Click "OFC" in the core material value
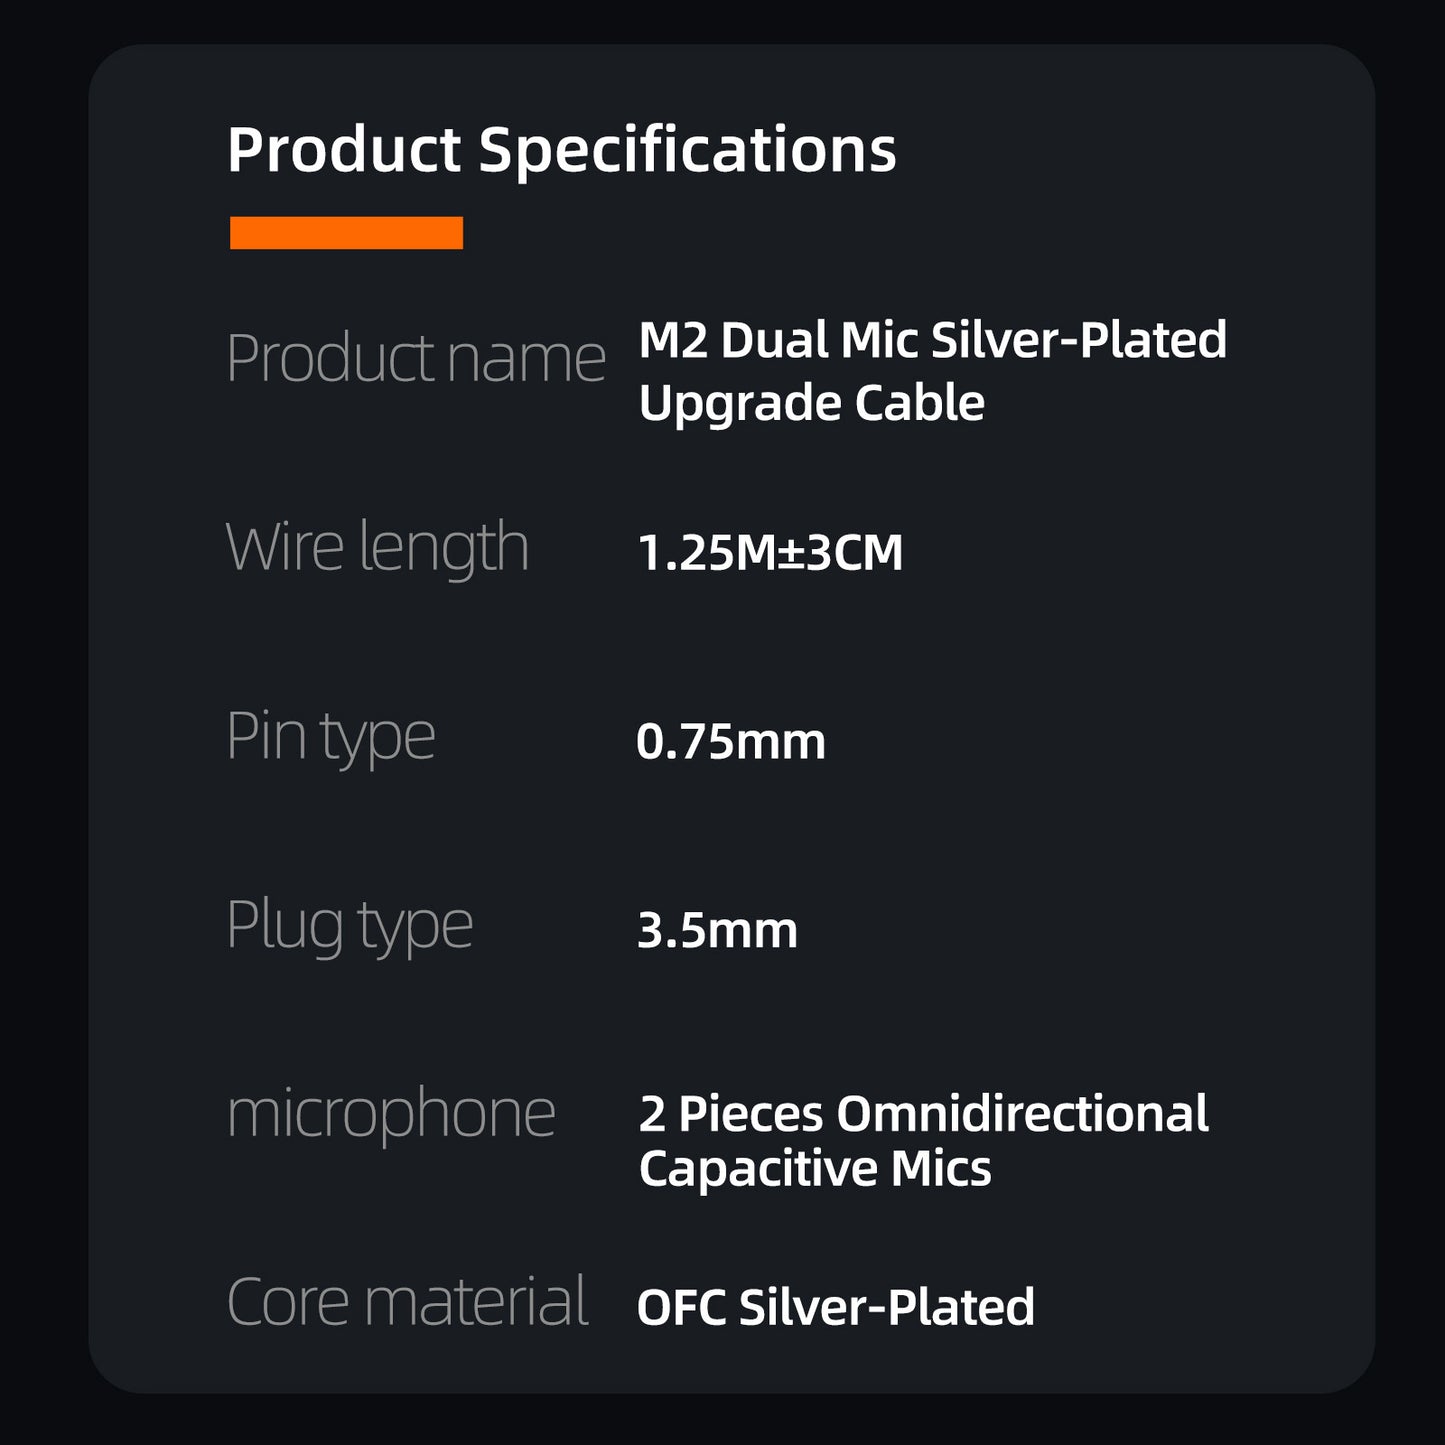Viewport: 1445px width, 1445px height. coord(681,1307)
